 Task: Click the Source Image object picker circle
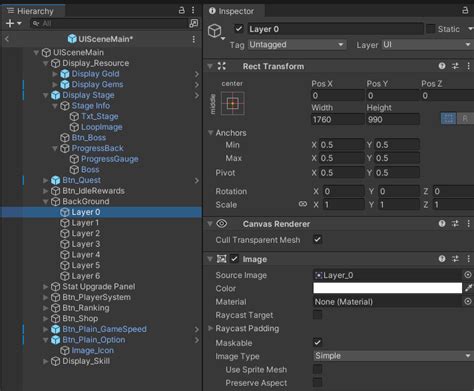coord(468,275)
